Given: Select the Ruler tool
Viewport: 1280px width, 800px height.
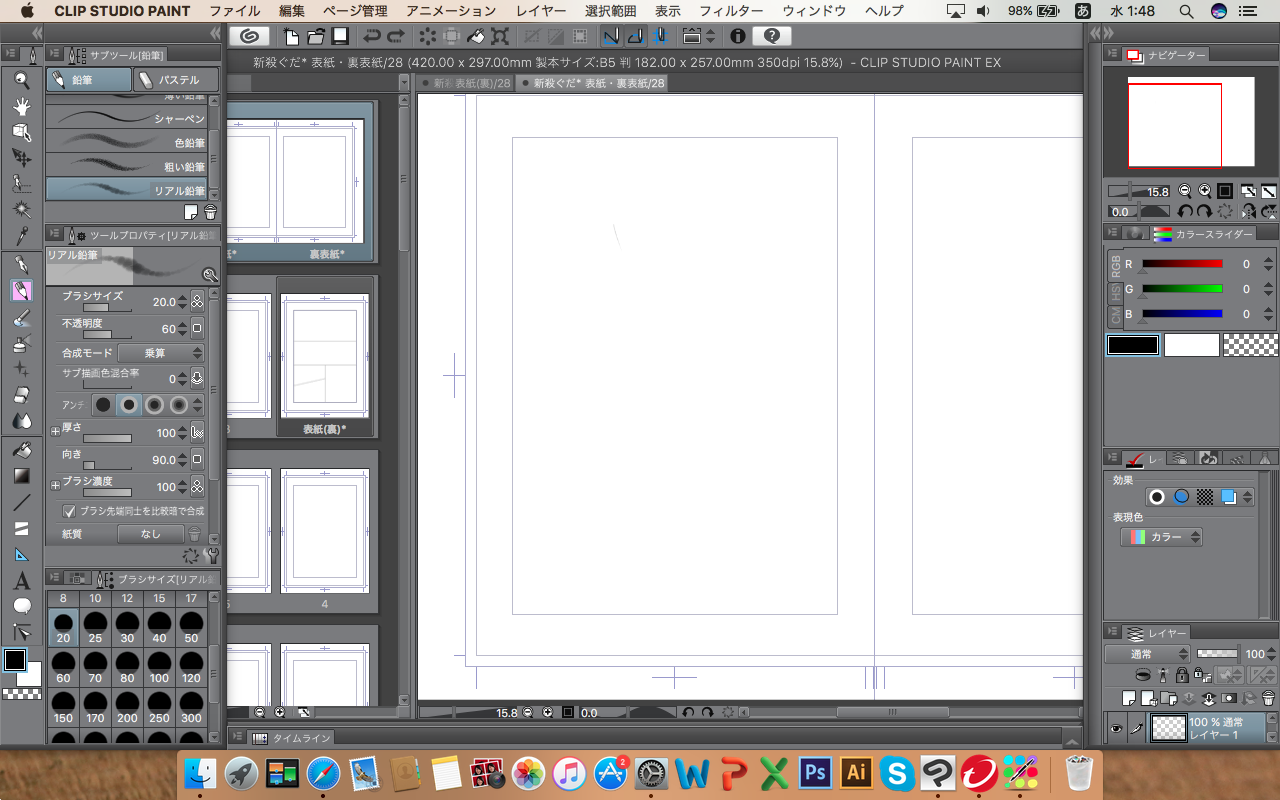Looking at the screenshot, I should [x=21, y=554].
